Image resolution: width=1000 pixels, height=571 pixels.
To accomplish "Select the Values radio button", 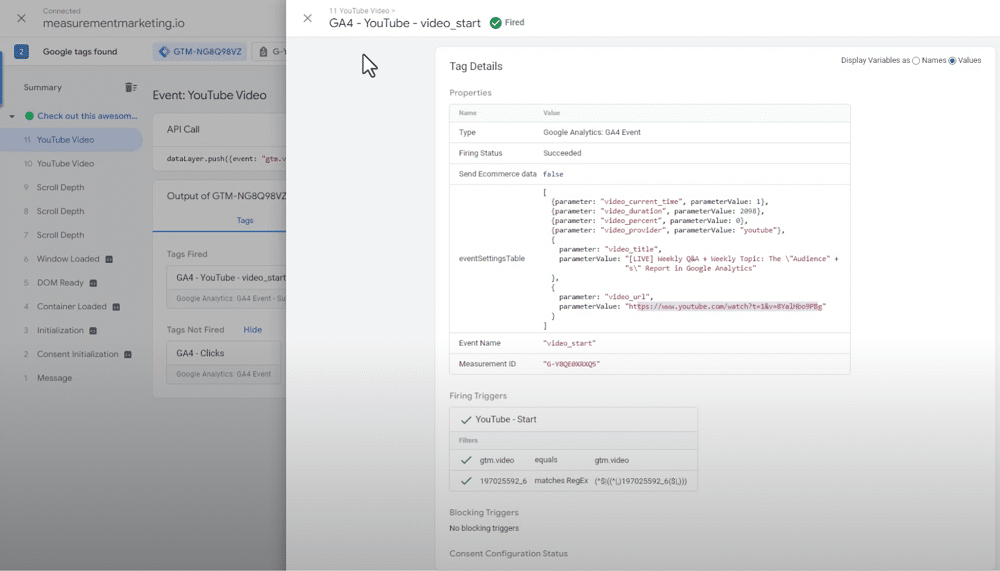I will point(952,61).
